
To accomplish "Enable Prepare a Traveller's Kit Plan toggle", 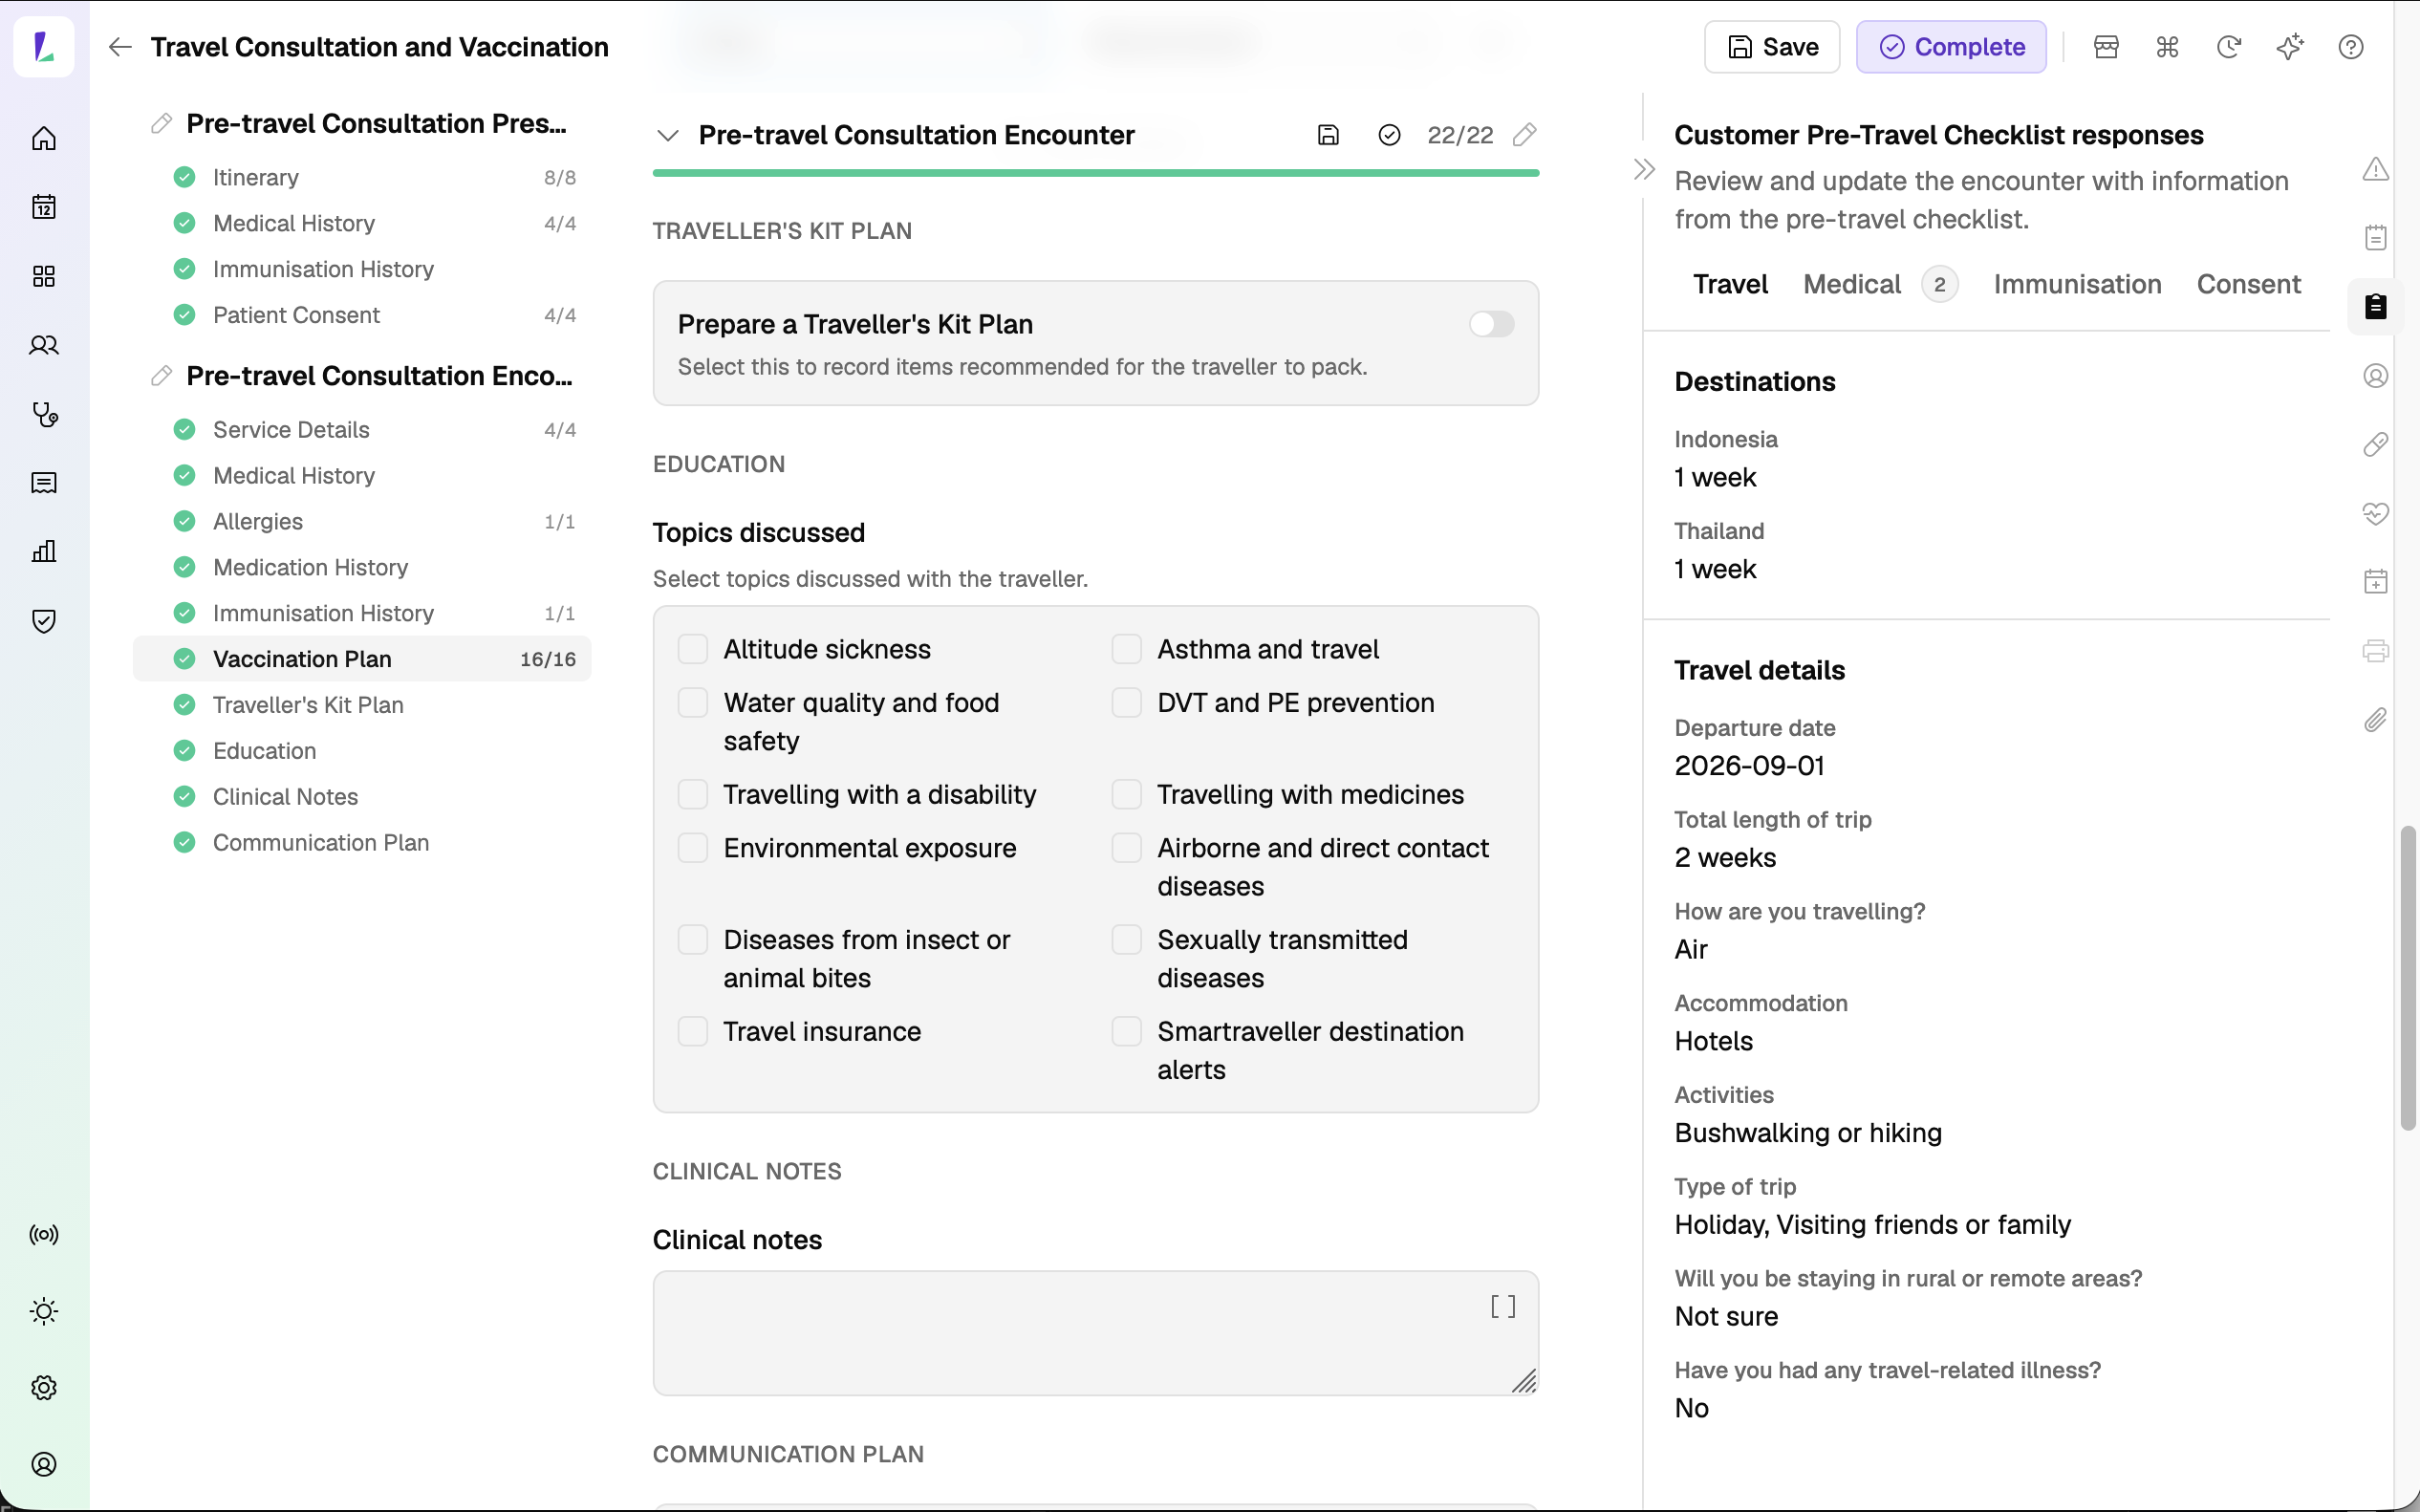I will (x=1491, y=324).
